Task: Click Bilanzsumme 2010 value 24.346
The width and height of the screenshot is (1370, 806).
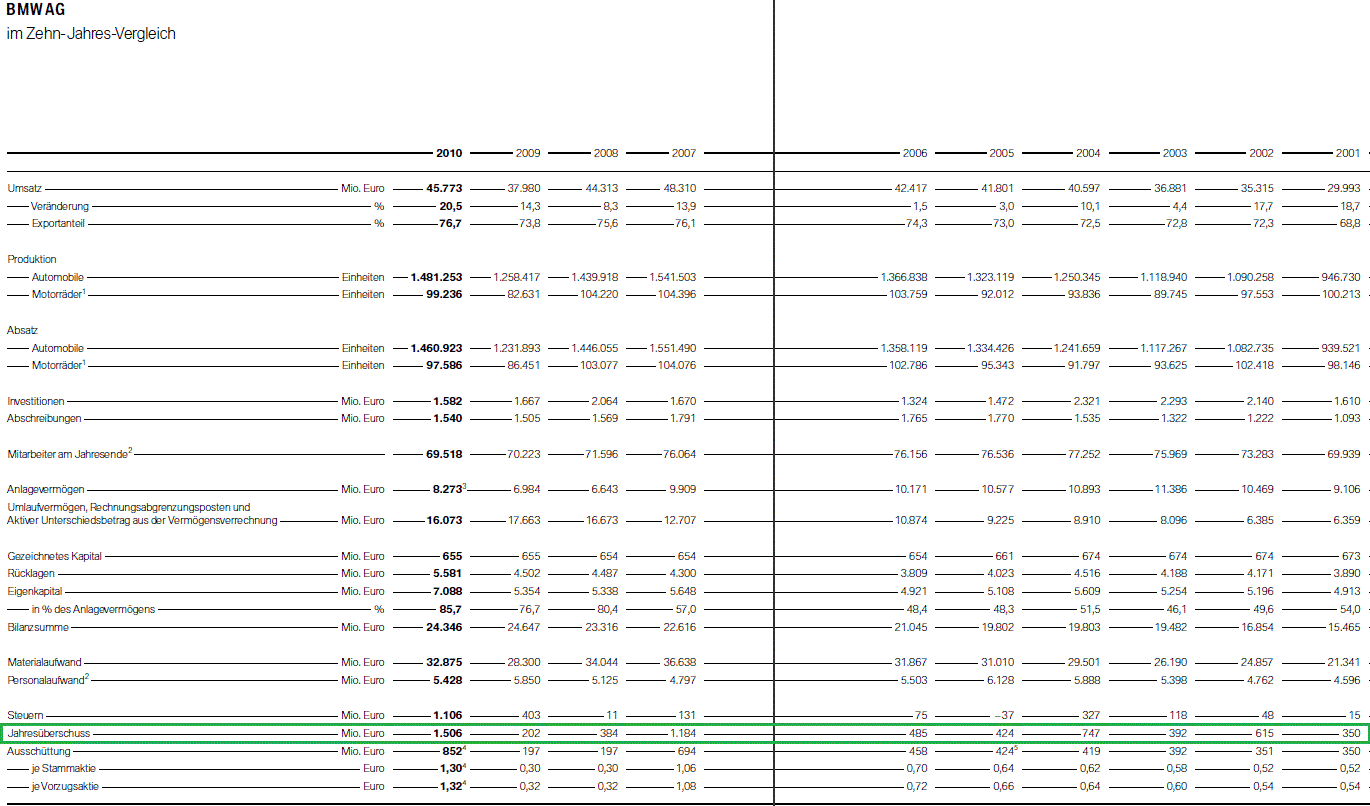Action: pos(444,627)
